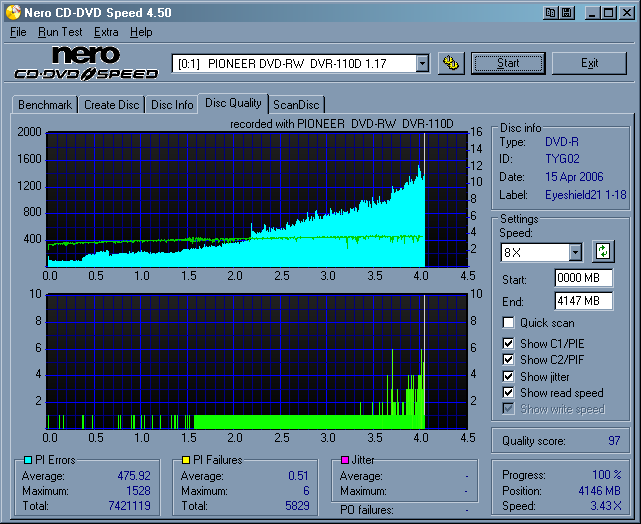Toggle the Quick scan checkbox
Viewport: 641px width, 524px height.
[x=508, y=322]
